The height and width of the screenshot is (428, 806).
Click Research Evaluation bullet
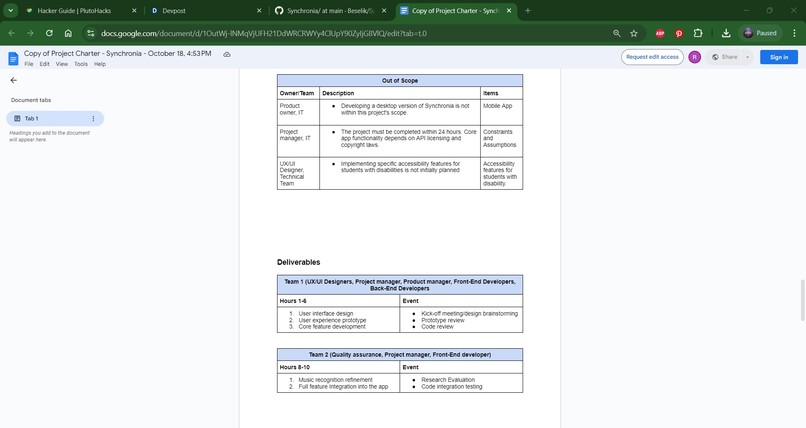pyautogui.click(x=448, y=380)
